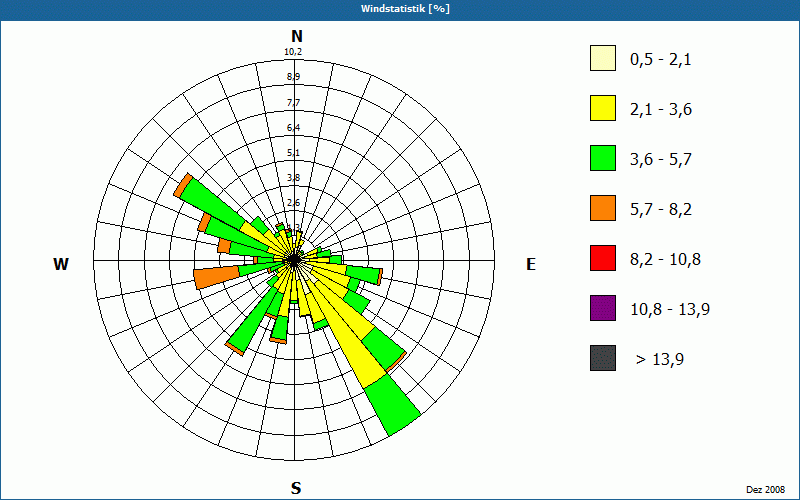Click the yellow 2,1 - 3,6 legend swatch

tap(603, 108)
